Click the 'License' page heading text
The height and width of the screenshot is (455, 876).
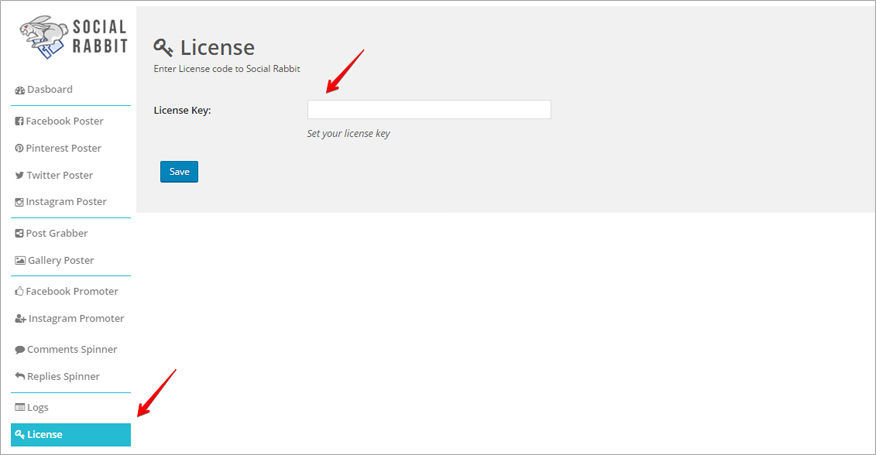pyautogui.click(x=217, y=48)
